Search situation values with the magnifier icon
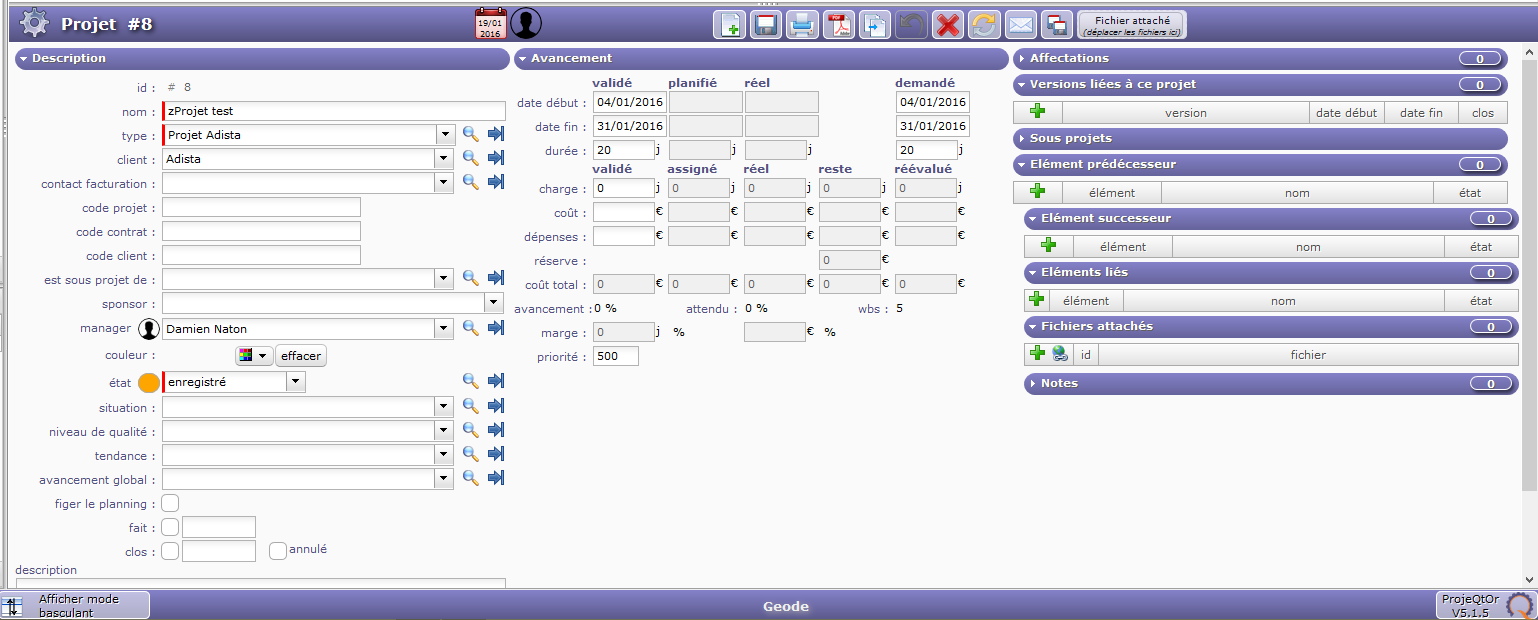Screen dimensions: 1538x620 pos(471,406)
